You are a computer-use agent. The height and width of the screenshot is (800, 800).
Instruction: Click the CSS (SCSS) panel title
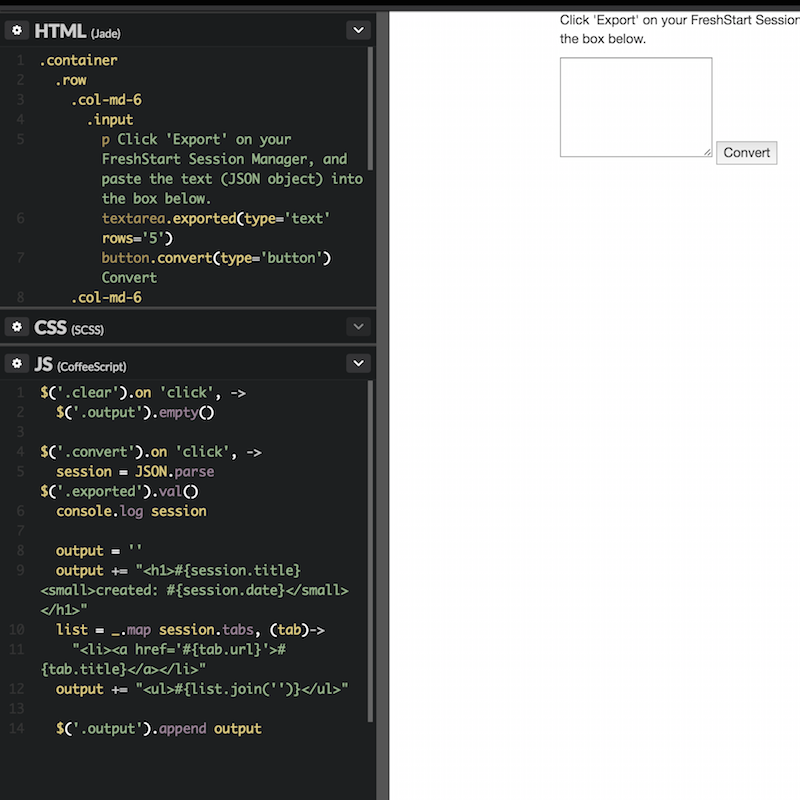pos(69,327)
